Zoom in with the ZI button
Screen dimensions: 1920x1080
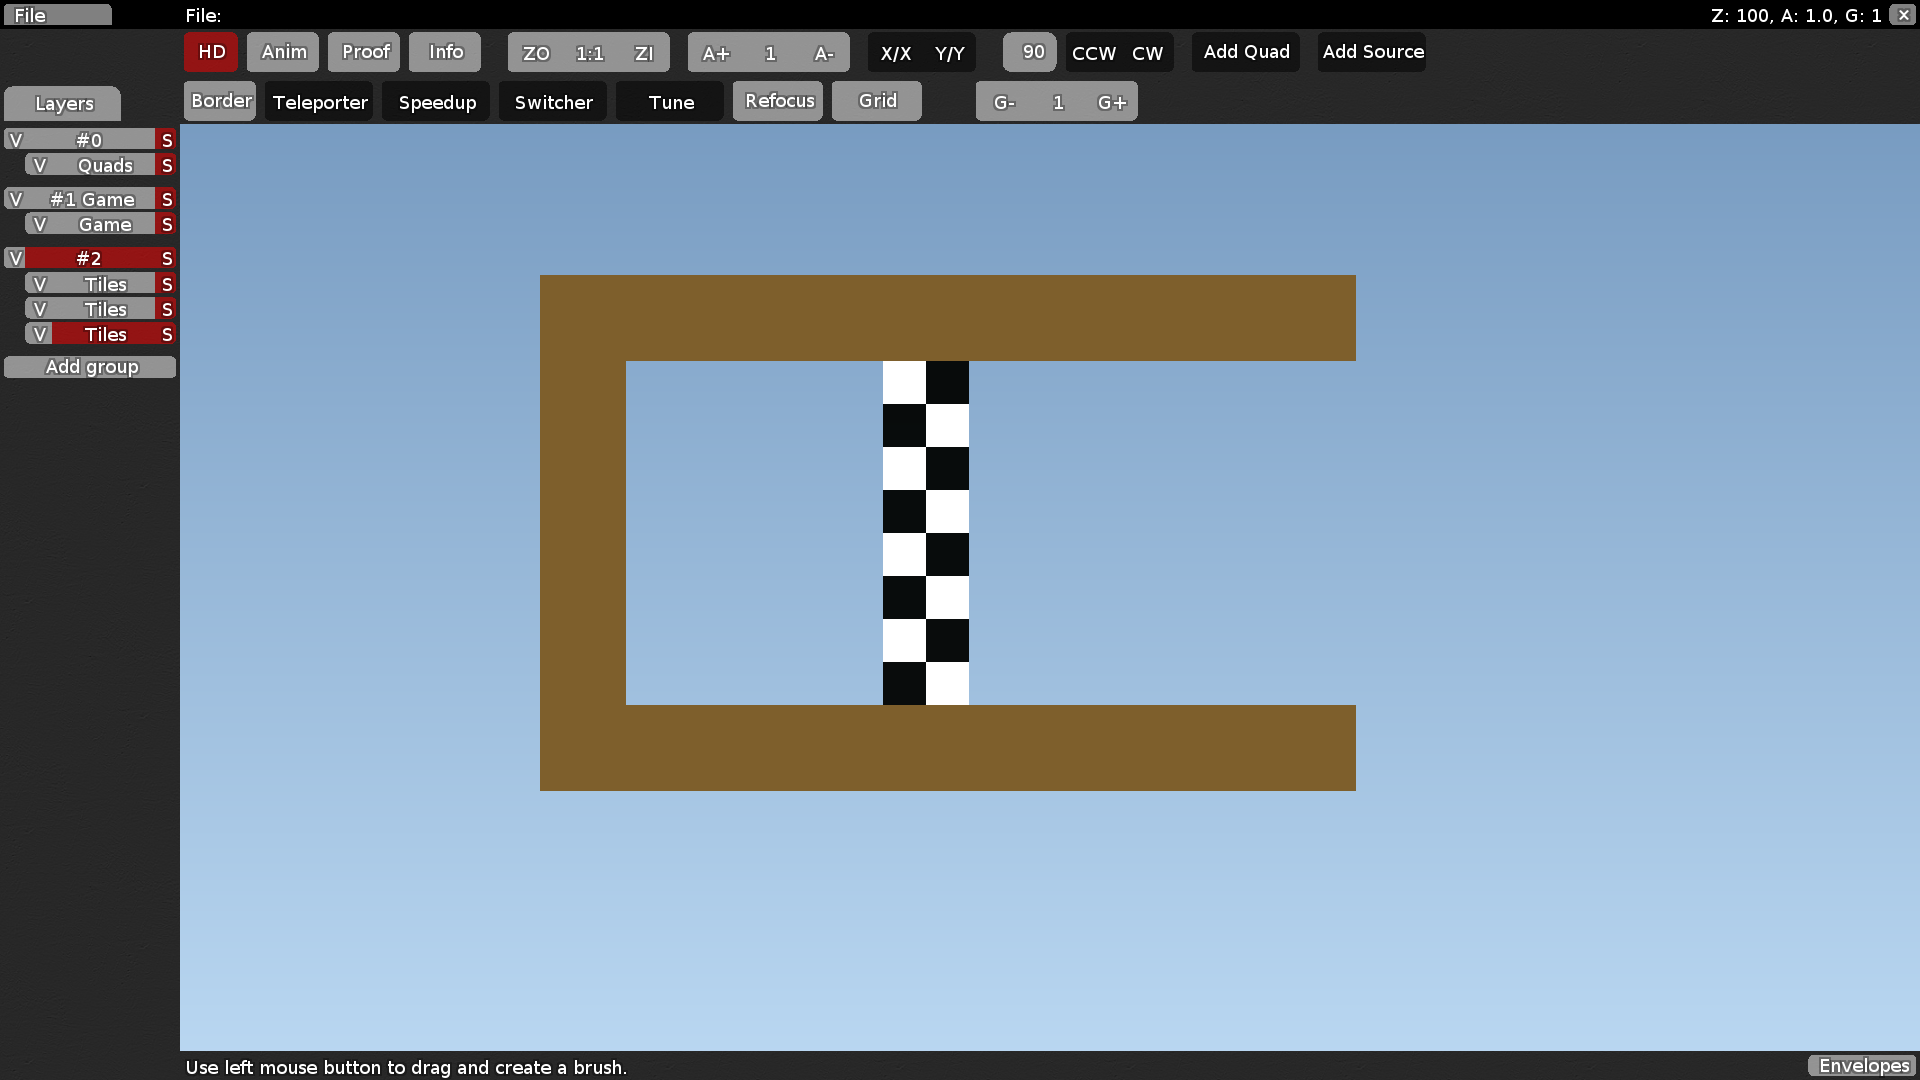coord(644,52)
